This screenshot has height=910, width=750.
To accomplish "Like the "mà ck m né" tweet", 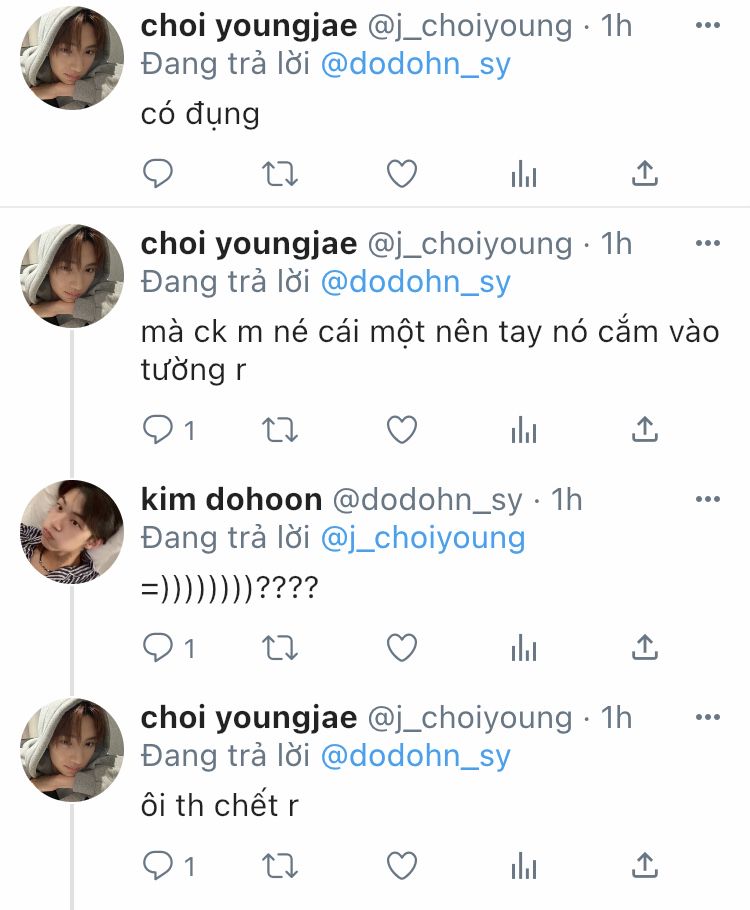I will [x=402, y=430].
